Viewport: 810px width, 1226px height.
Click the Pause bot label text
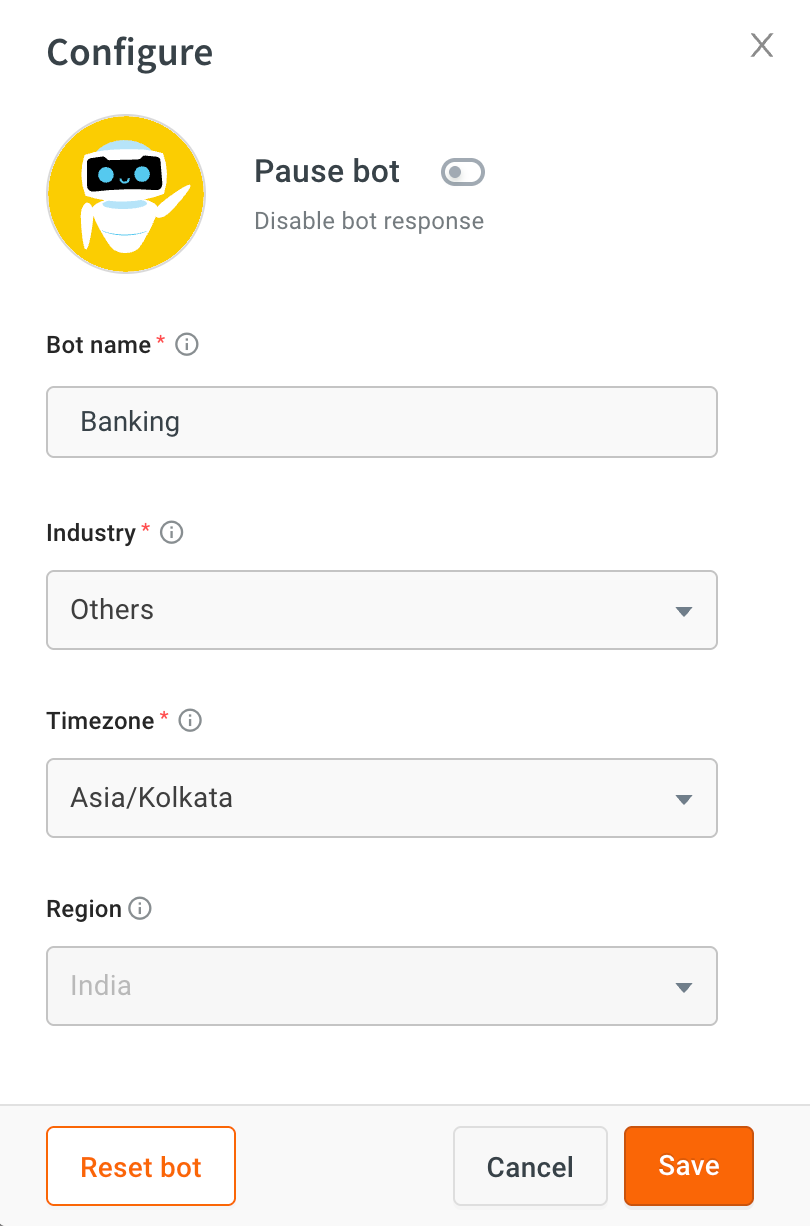[327, 172]
